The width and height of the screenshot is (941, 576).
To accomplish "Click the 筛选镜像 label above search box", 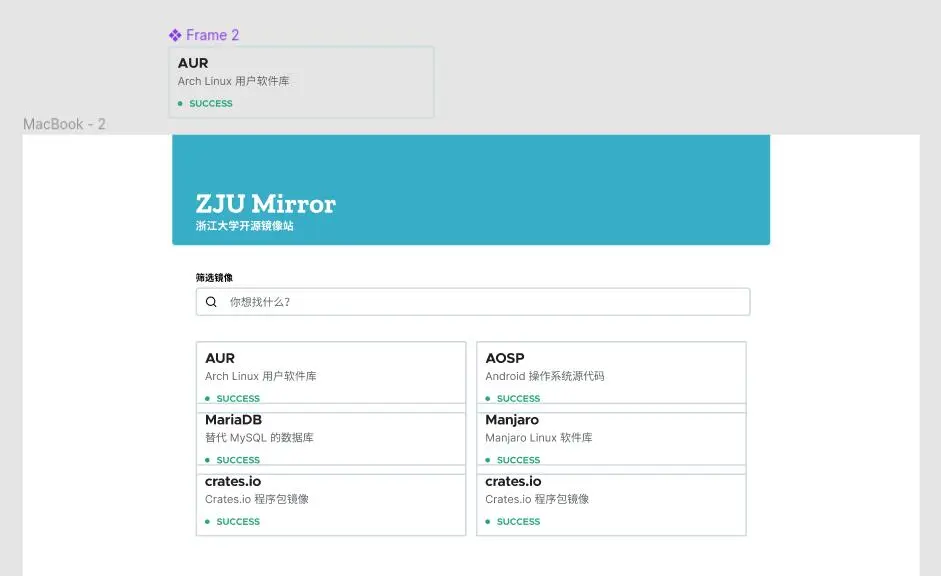I will (x=214, y=277).
